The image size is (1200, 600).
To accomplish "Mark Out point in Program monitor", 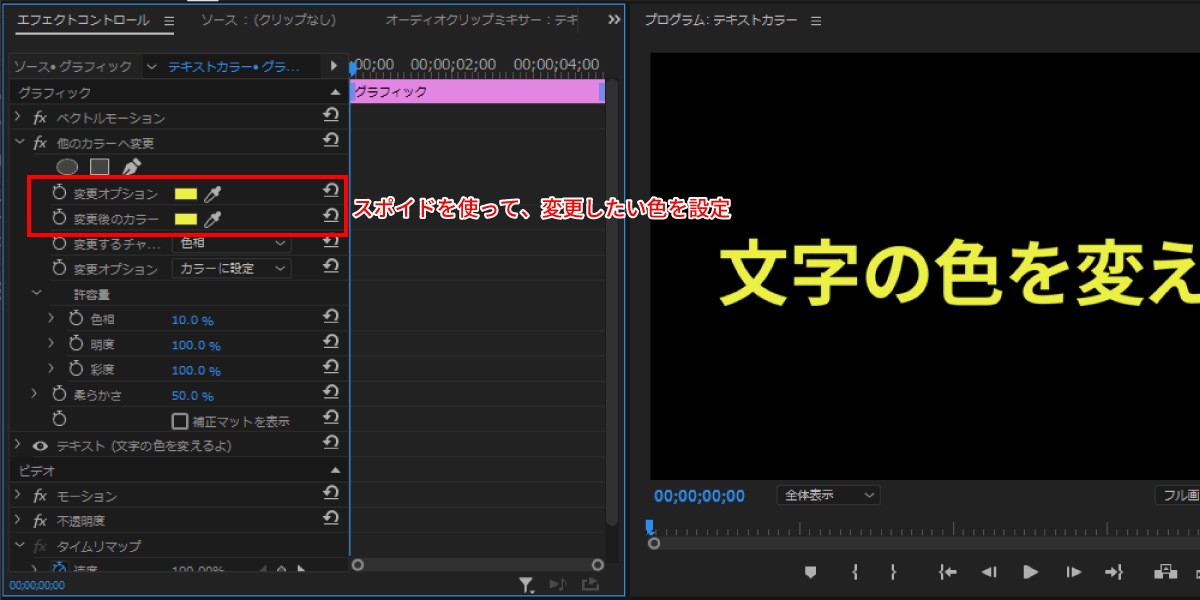I will tap(893, 572).
